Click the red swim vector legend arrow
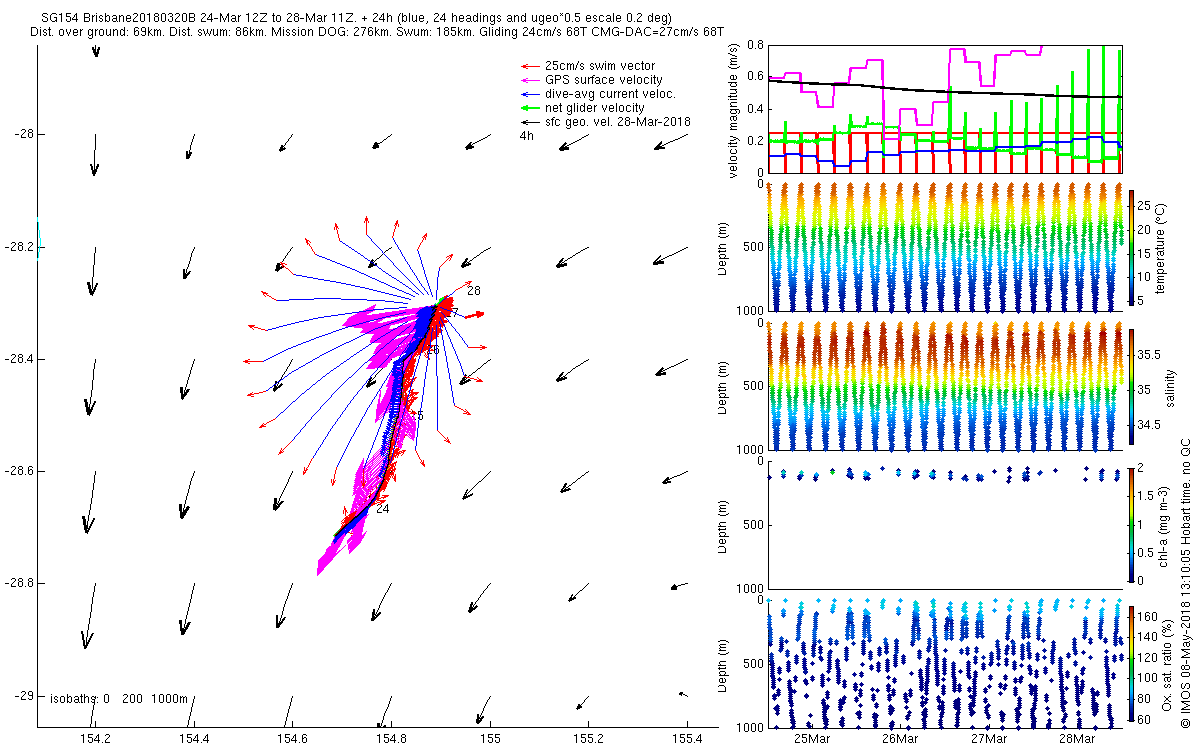Image resolution: width=1200 pixels, height=750 pixels. [x=529, y=66]
